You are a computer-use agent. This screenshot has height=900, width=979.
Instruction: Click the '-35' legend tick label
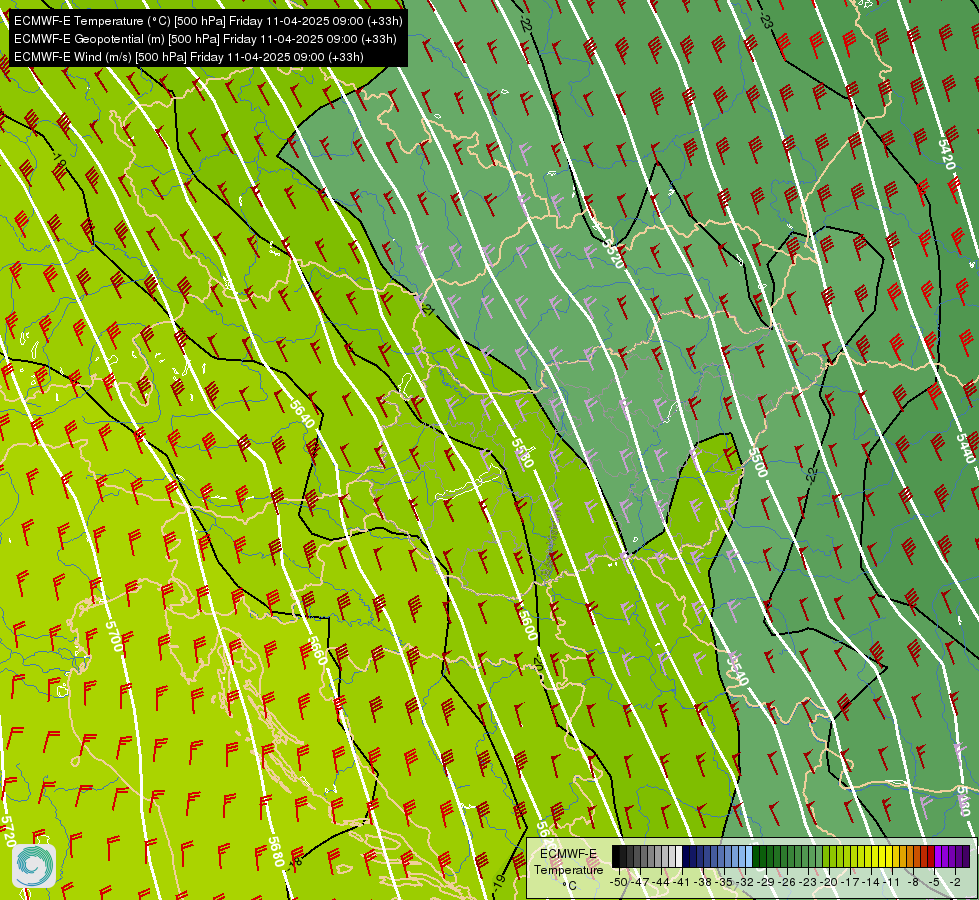pyautogui.click(x=724, y=882)
